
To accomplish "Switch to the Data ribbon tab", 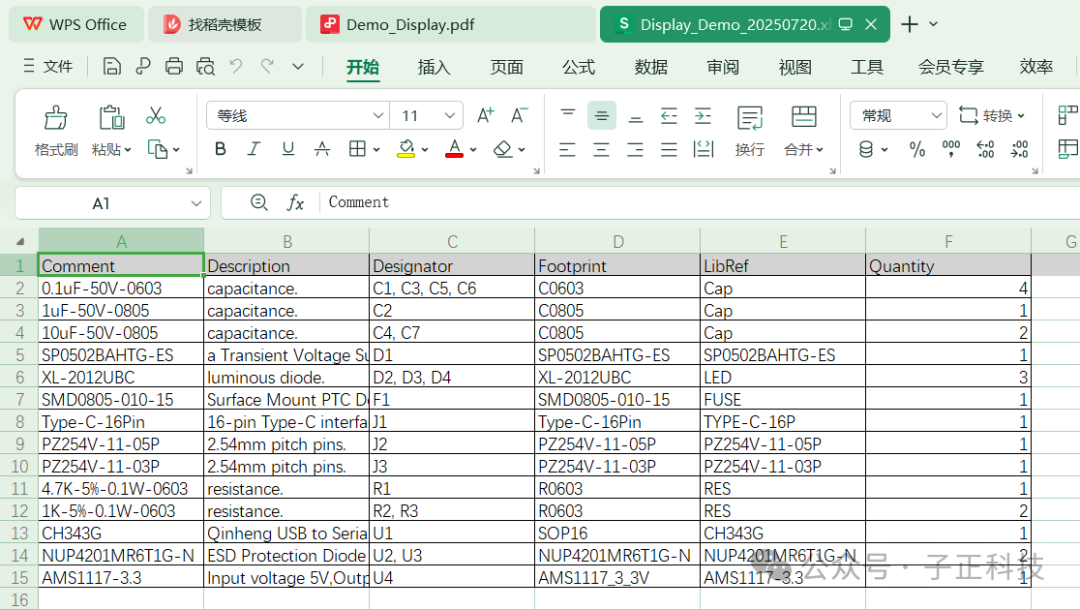I will coord(651,67).
